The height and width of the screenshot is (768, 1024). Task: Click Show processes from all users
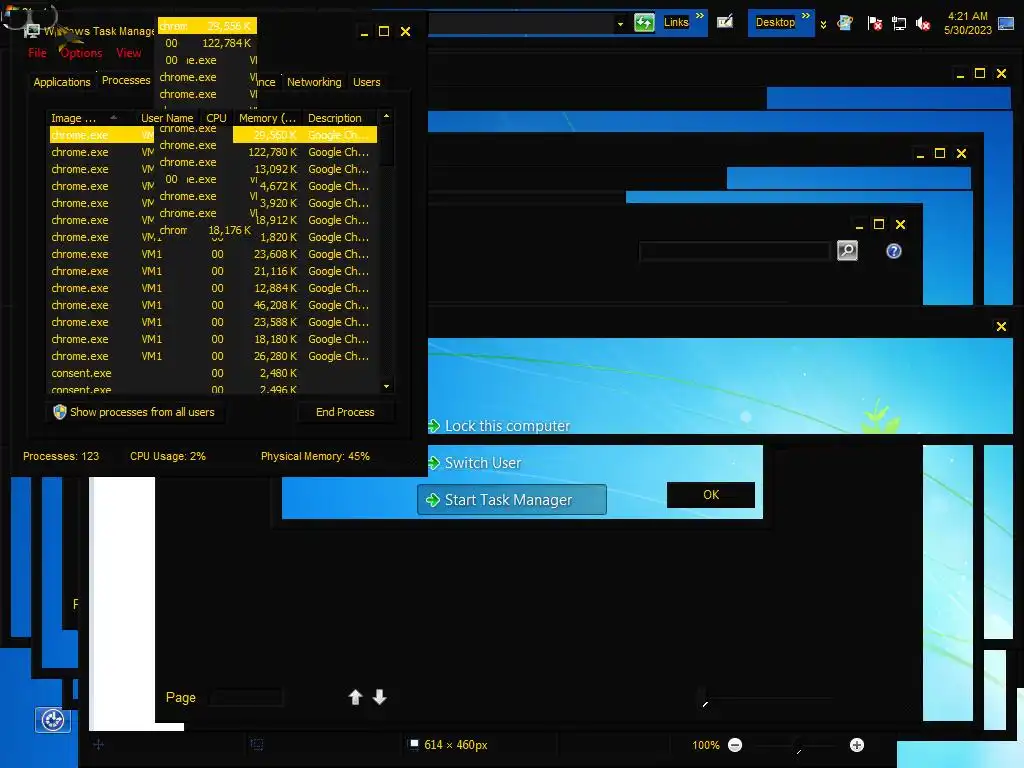point(136,412)
